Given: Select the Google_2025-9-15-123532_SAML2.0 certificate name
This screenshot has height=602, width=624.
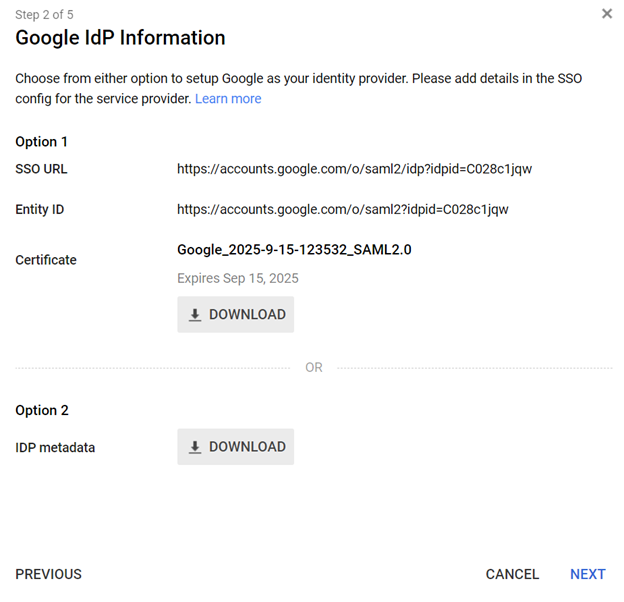Looking at the screenshot, I should (x=294, y=250).
